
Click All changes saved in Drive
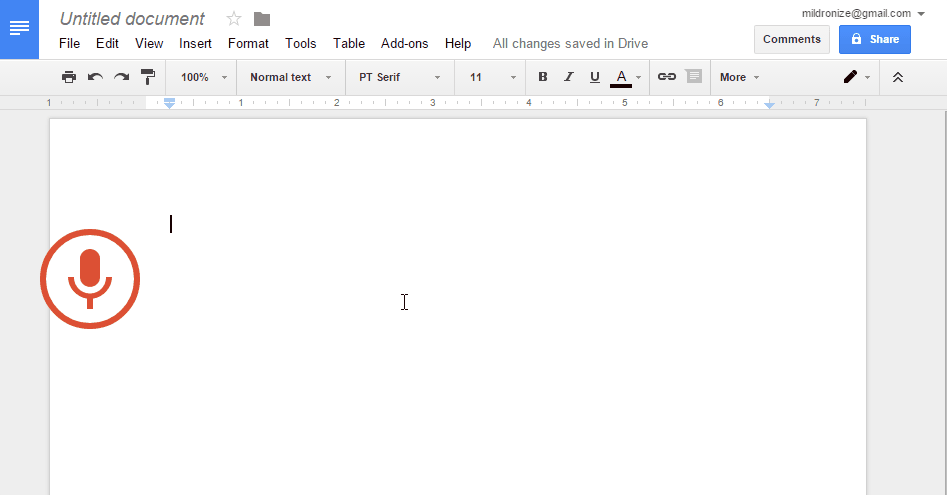point(570,43)
